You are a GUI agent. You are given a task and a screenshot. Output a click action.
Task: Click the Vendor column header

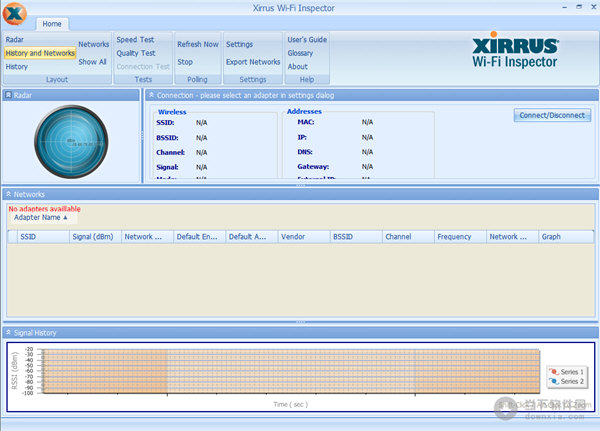click(304, 237)
